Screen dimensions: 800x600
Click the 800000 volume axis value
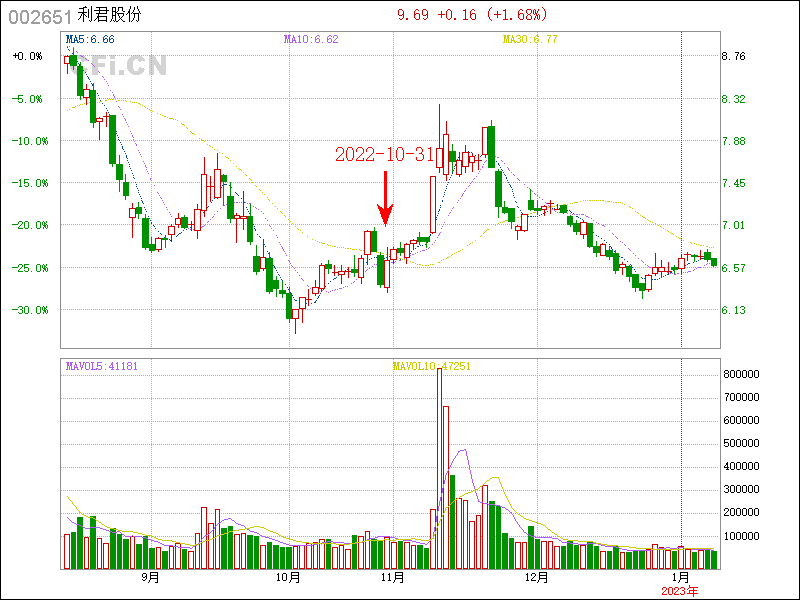745,374
